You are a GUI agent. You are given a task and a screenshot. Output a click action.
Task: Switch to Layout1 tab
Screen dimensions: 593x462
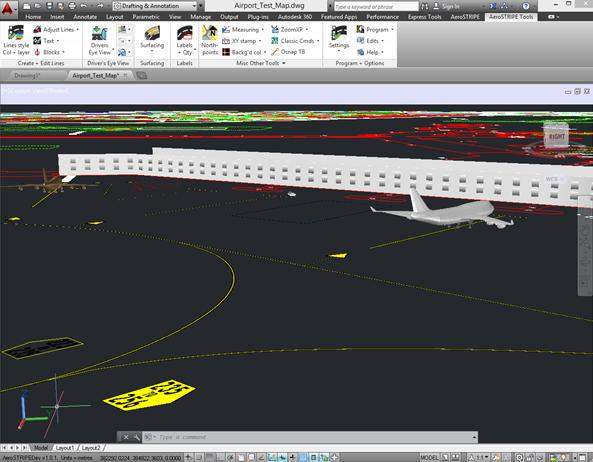tap(65, 448)
